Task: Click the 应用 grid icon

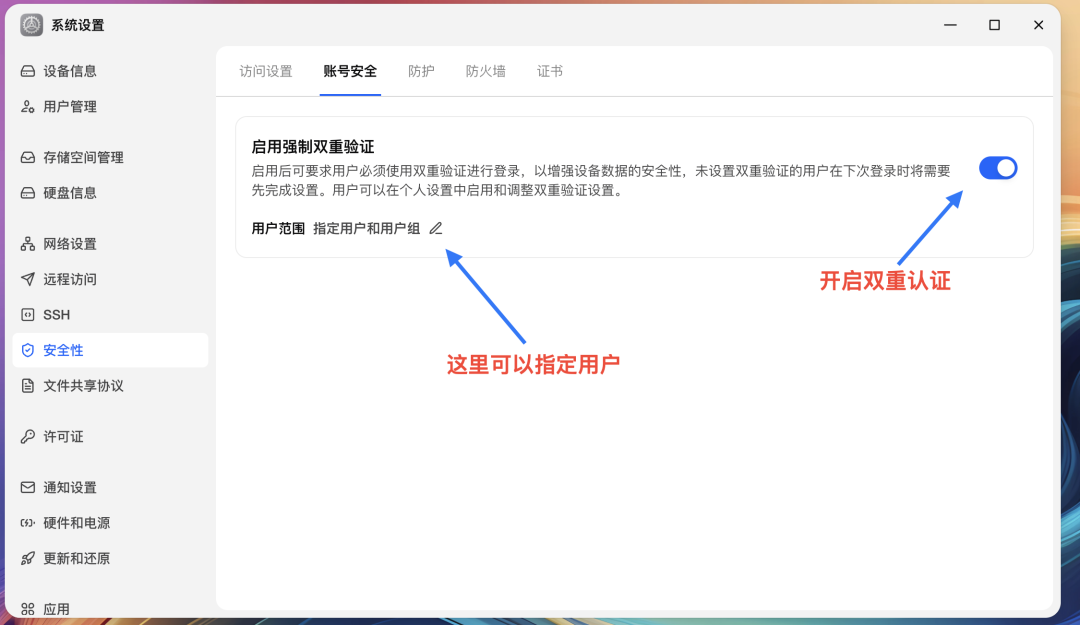Action: (28, 609)
